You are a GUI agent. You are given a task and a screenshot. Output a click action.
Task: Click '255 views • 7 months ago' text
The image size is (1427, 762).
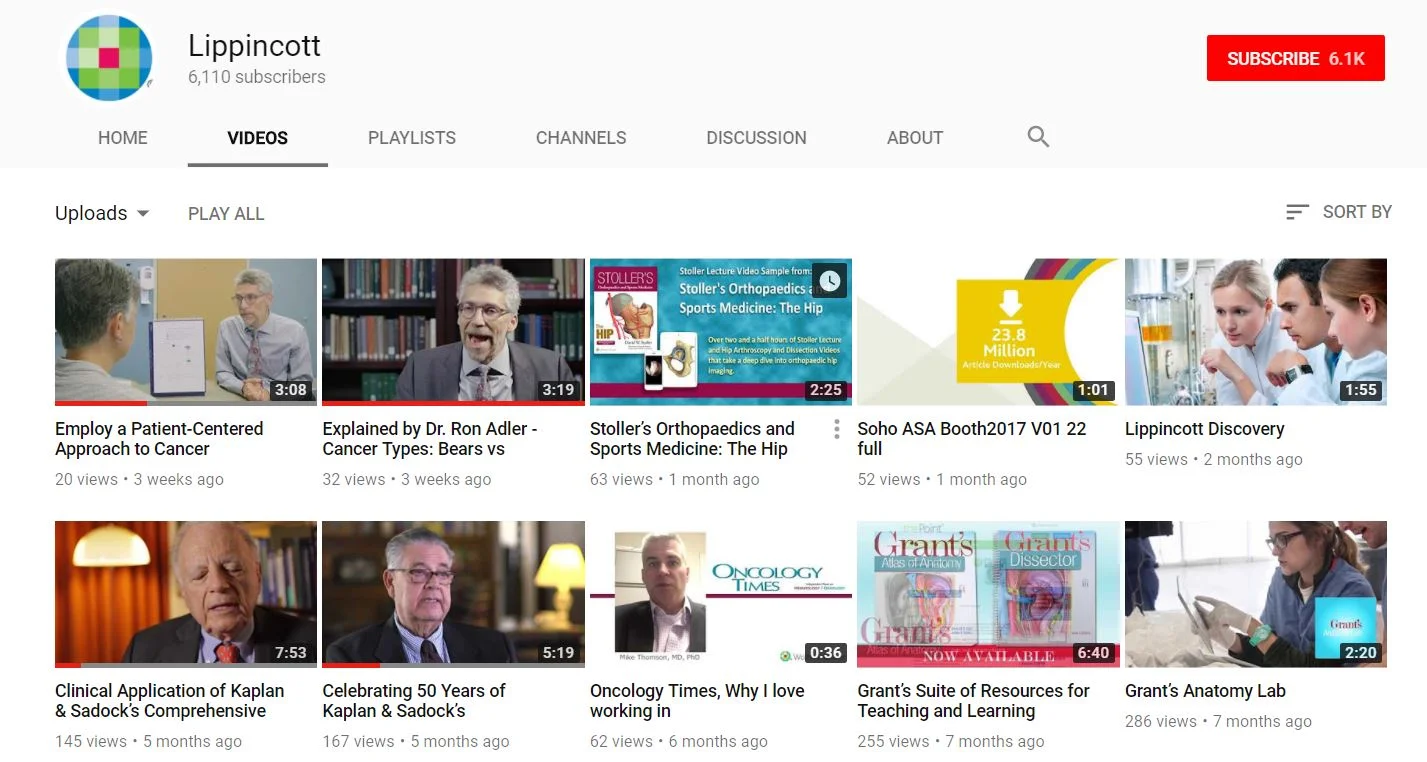[x=950, y=742]
